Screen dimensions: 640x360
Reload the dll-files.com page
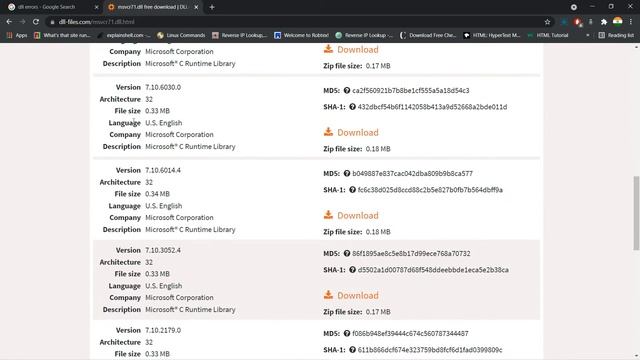click(x=36, y=22)
